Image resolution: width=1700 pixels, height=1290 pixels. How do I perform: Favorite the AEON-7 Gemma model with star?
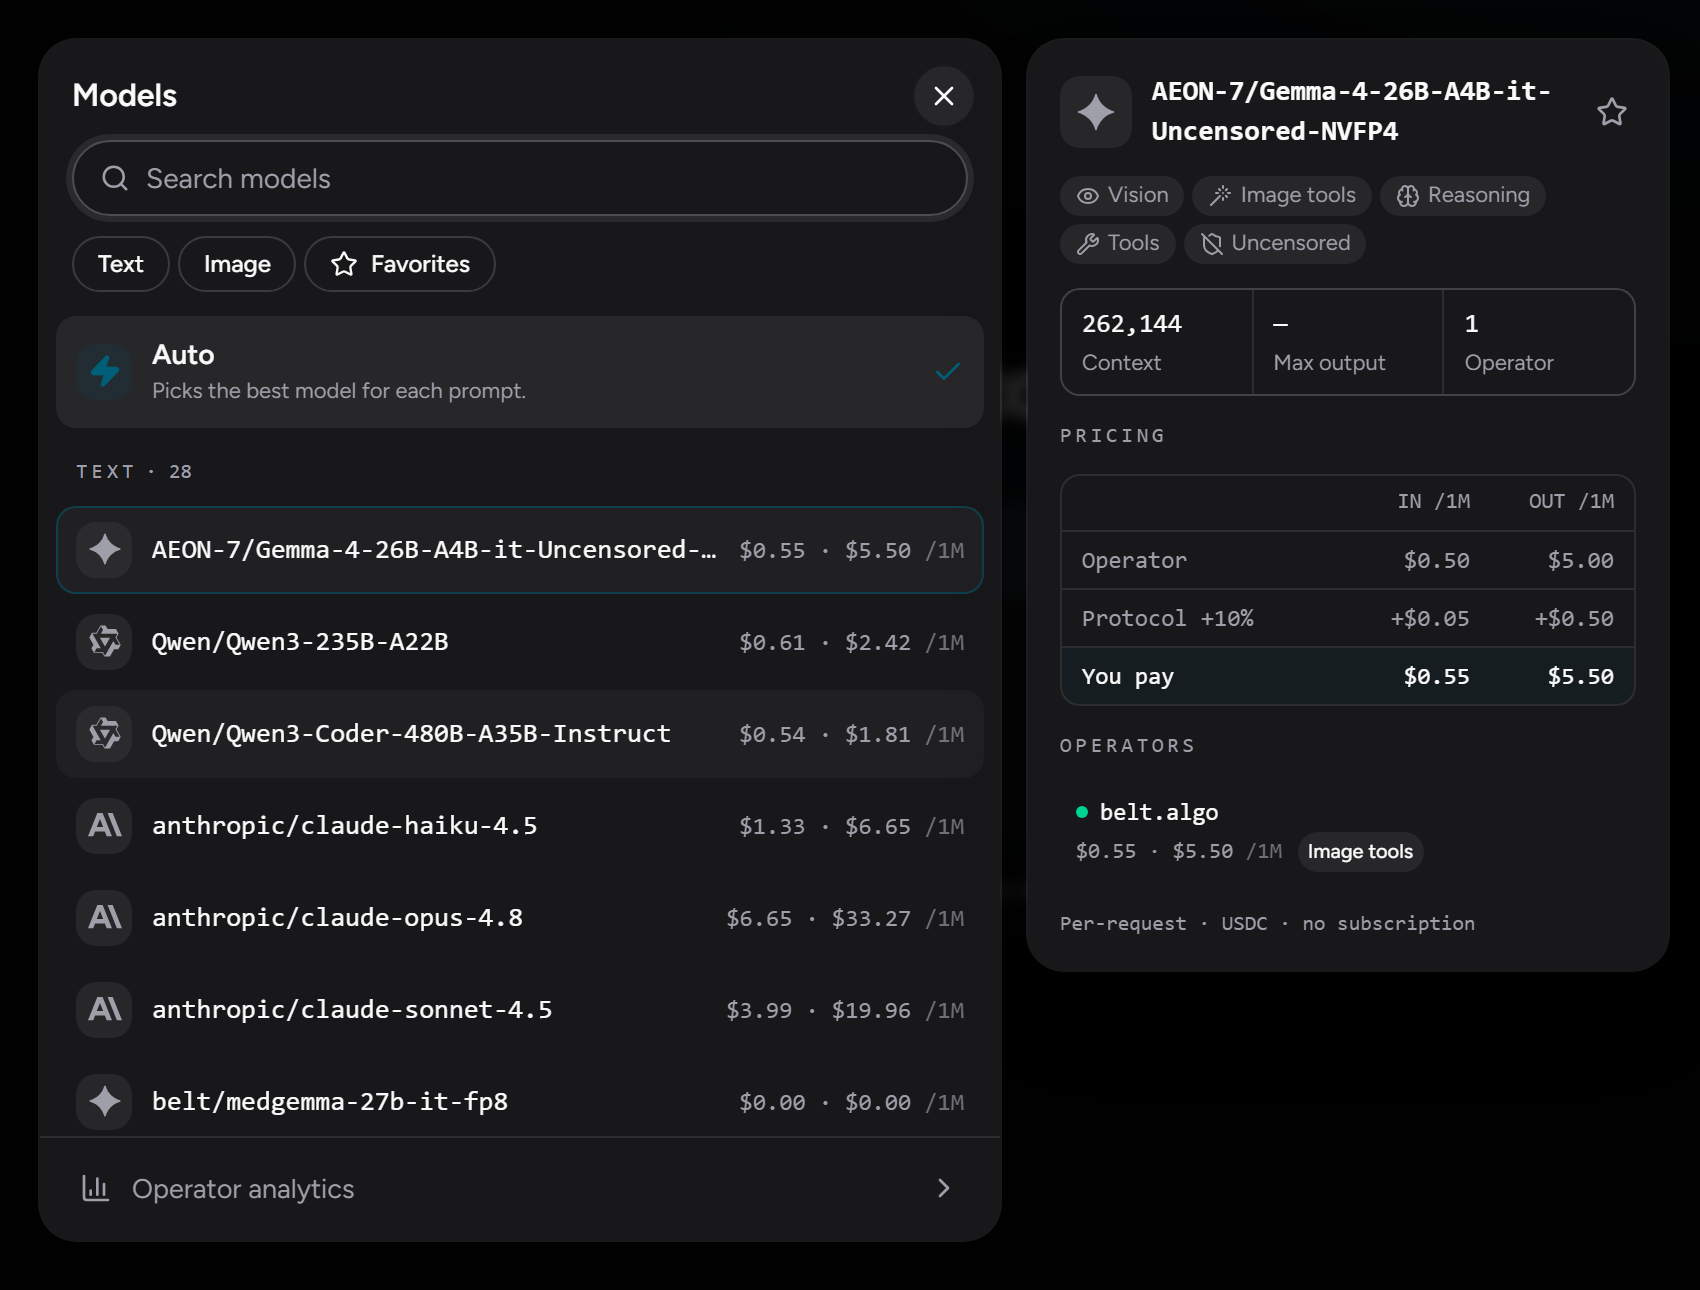tap(1611, 112)
